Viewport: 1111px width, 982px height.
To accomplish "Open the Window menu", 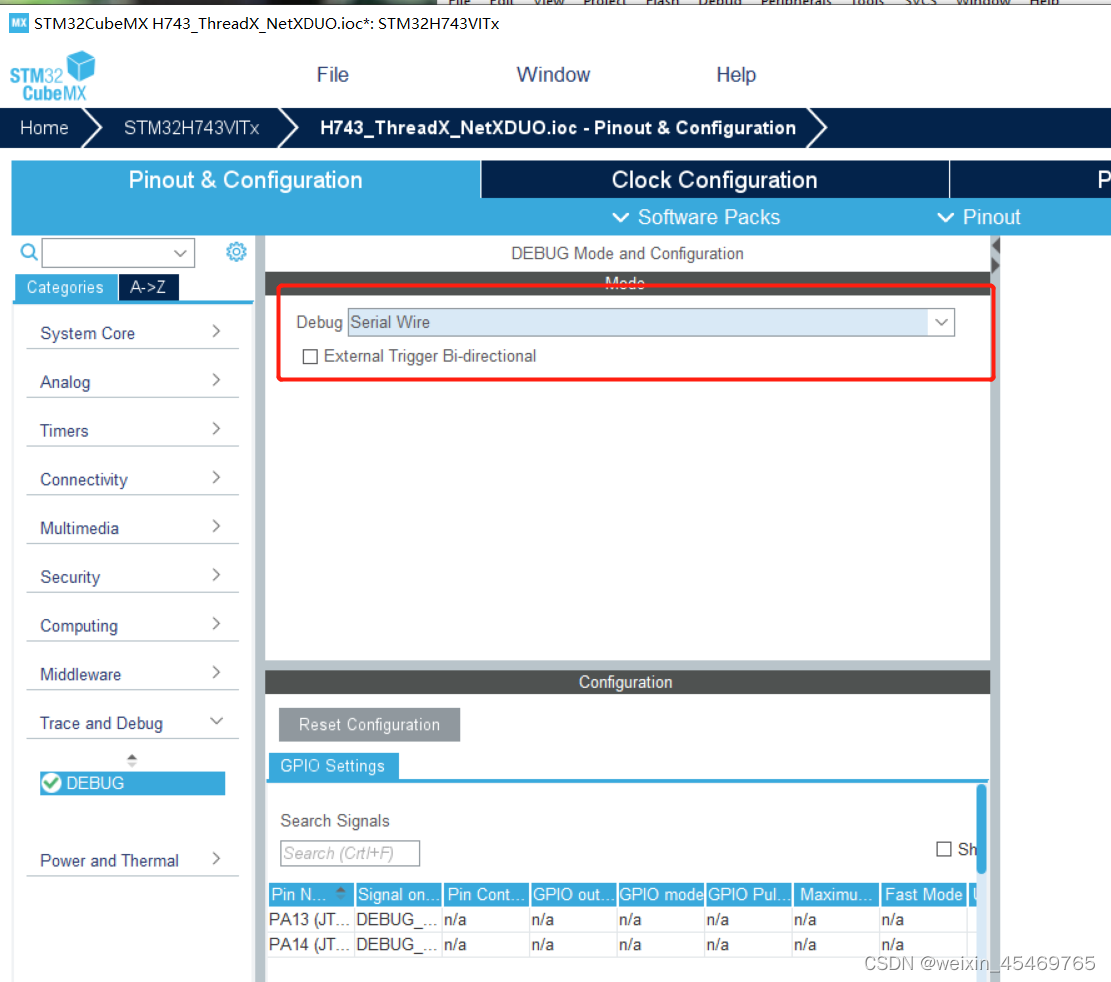I will coord(553,75).
